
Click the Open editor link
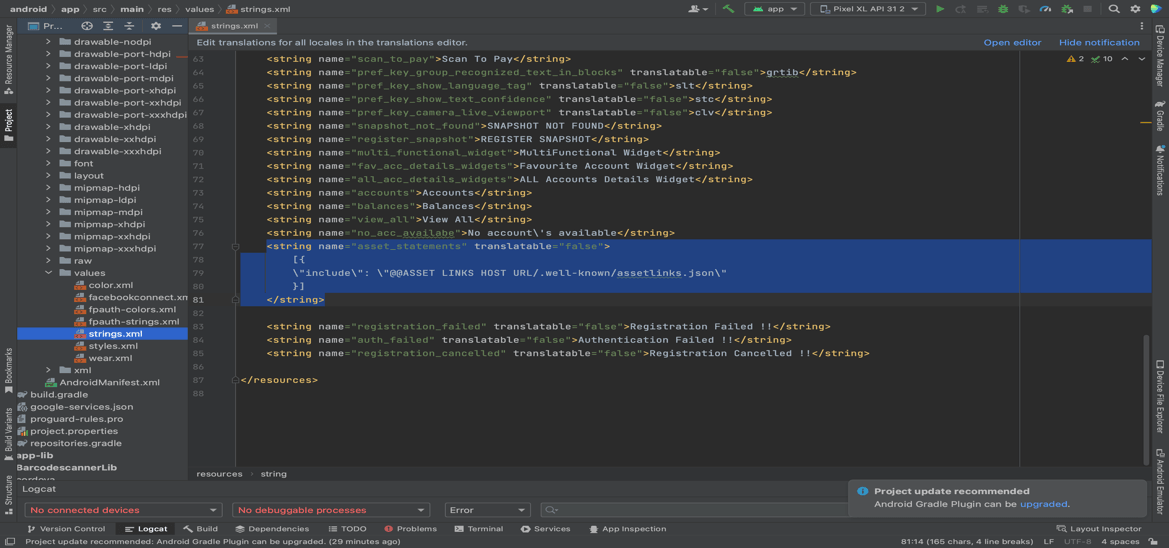(x=1012, y=43)
